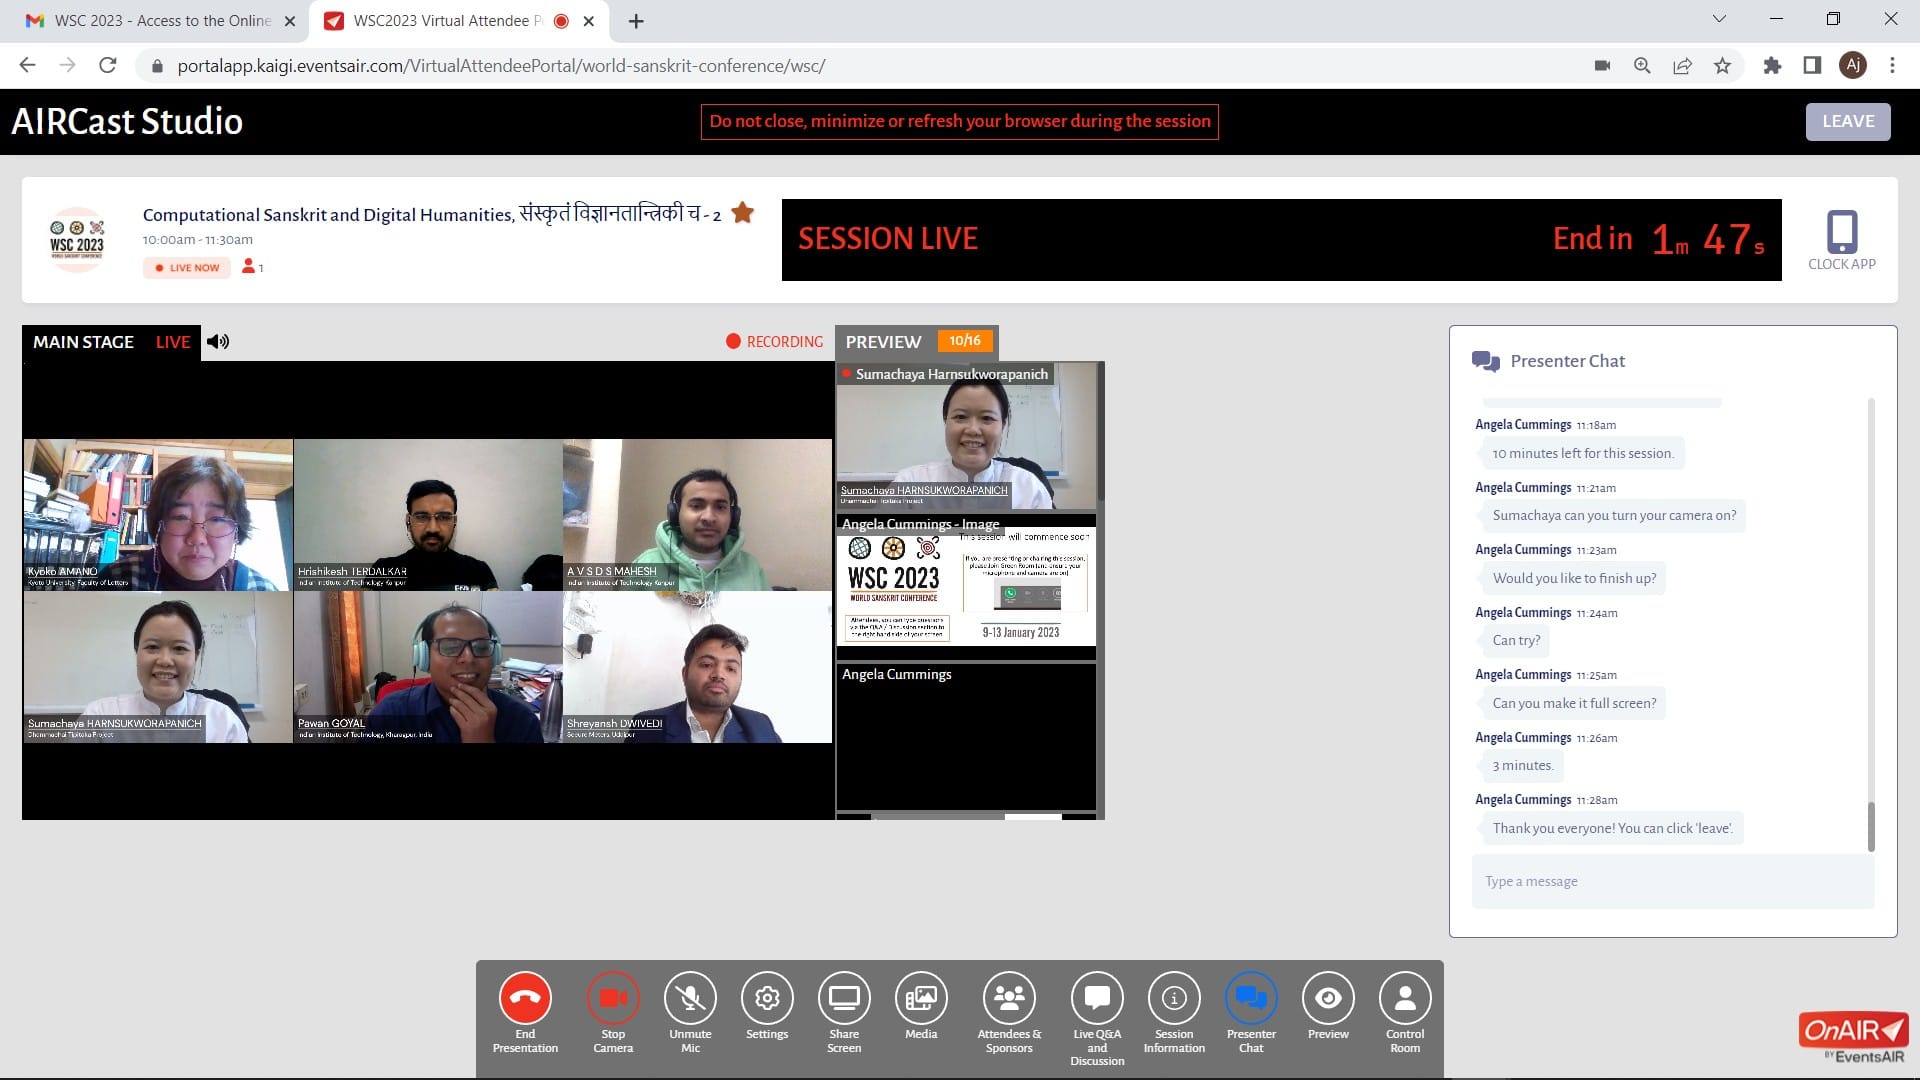Select the PREVIEW tab header
1920x1080 pixels.
pos(883,342)
